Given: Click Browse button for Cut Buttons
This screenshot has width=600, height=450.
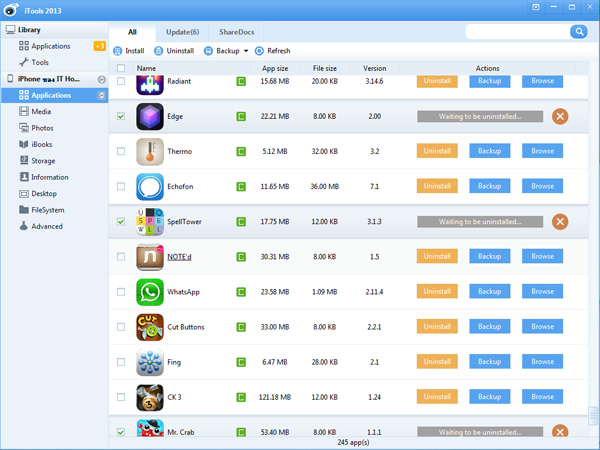Looking at the screenshot, I should [542, 326].
